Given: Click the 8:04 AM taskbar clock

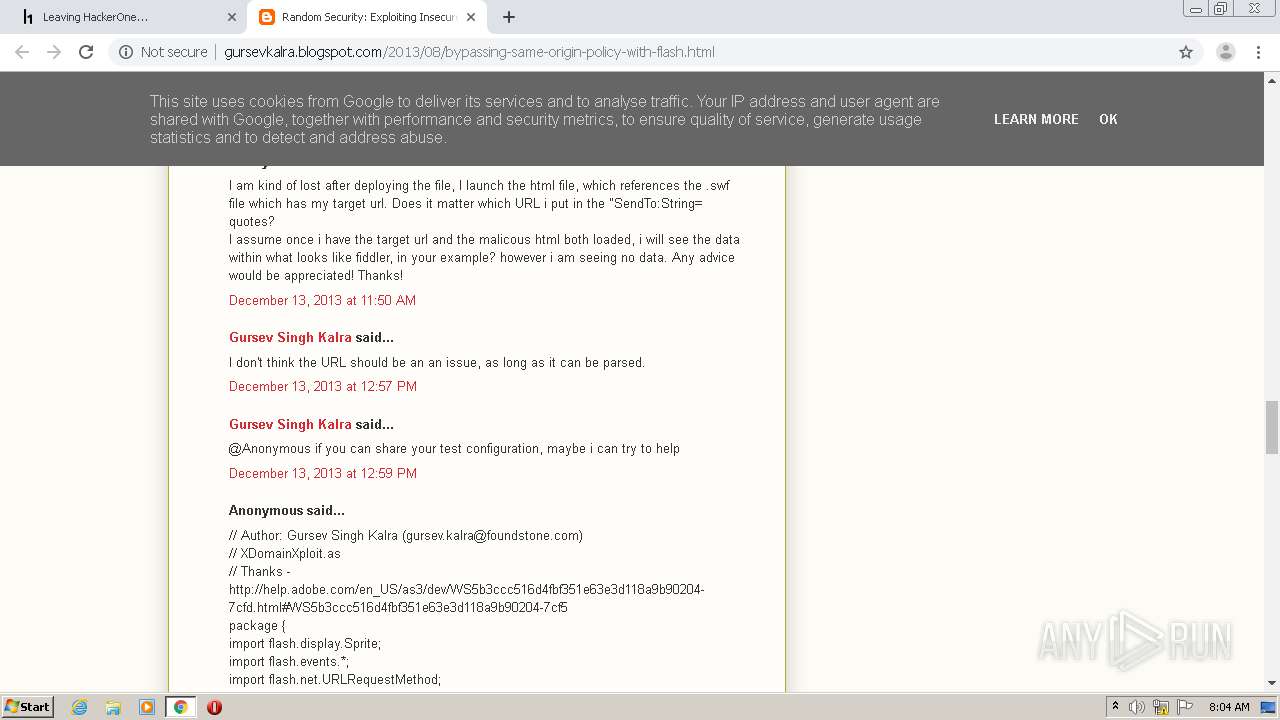Looking at the screenshot, I should pos(1229,707).
